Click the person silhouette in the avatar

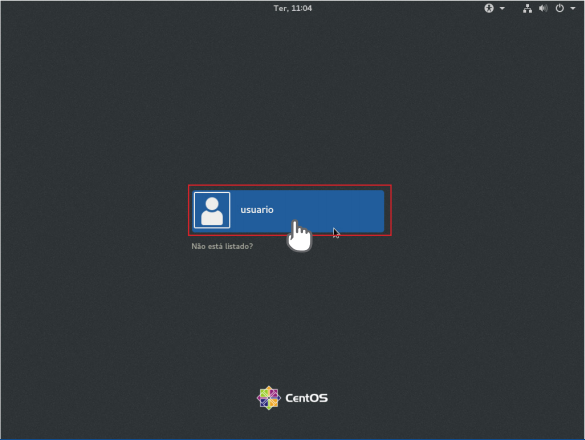pyautogui.click(x=212, y=211)
